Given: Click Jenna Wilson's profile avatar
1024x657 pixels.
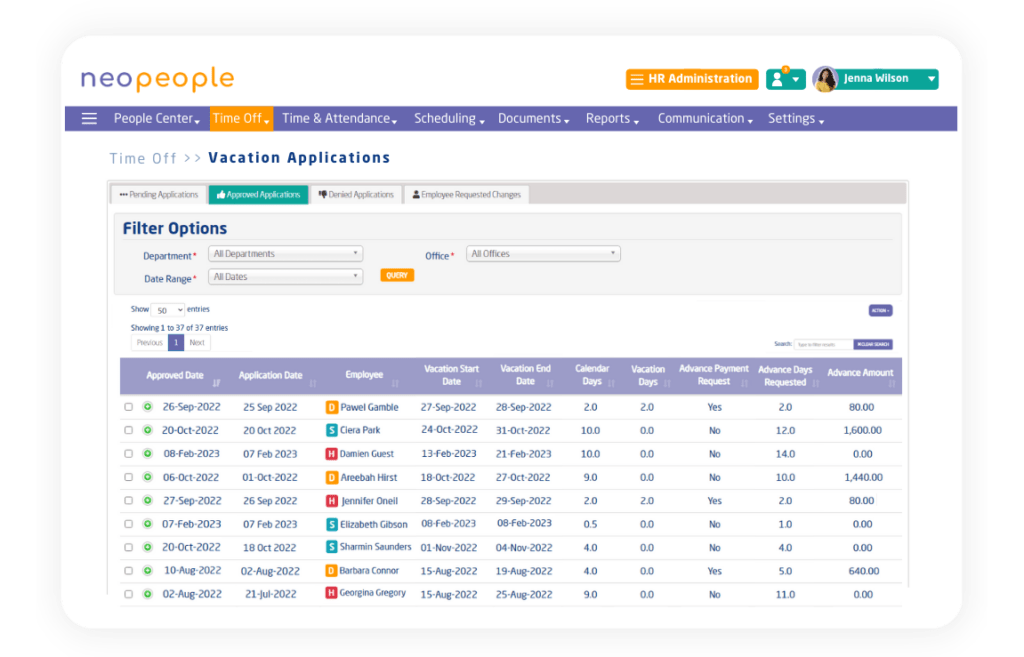Looking at the screenshot, I should [x=825, y=79].
